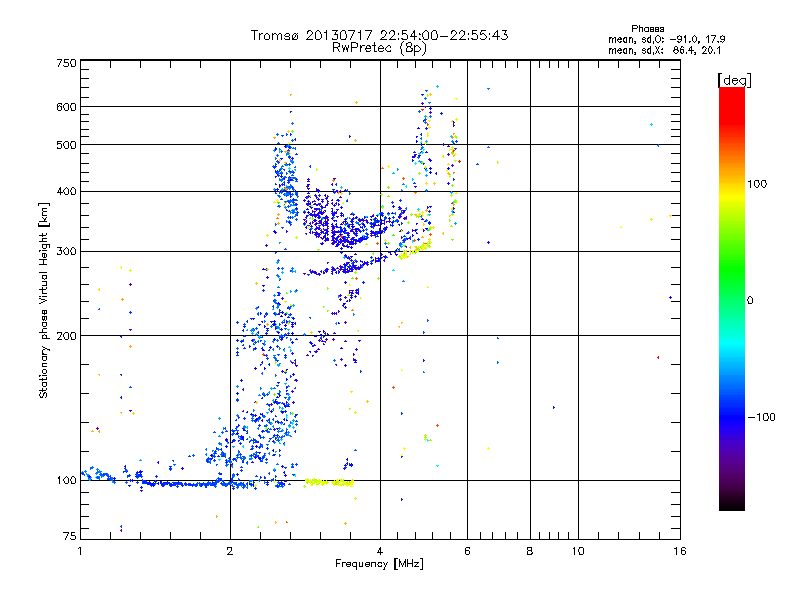Click the 'Phases' header text
Image resolution: width=800 pixels, height=600 pixels.
click(x=647, y=29)
